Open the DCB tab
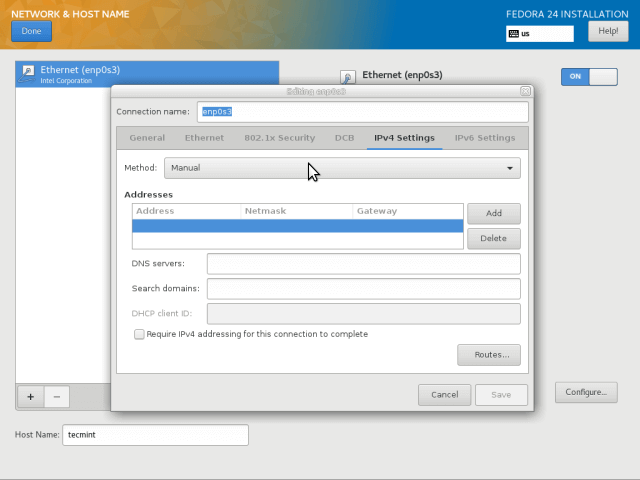Screen dimensions: 640x480 (344, 138)
